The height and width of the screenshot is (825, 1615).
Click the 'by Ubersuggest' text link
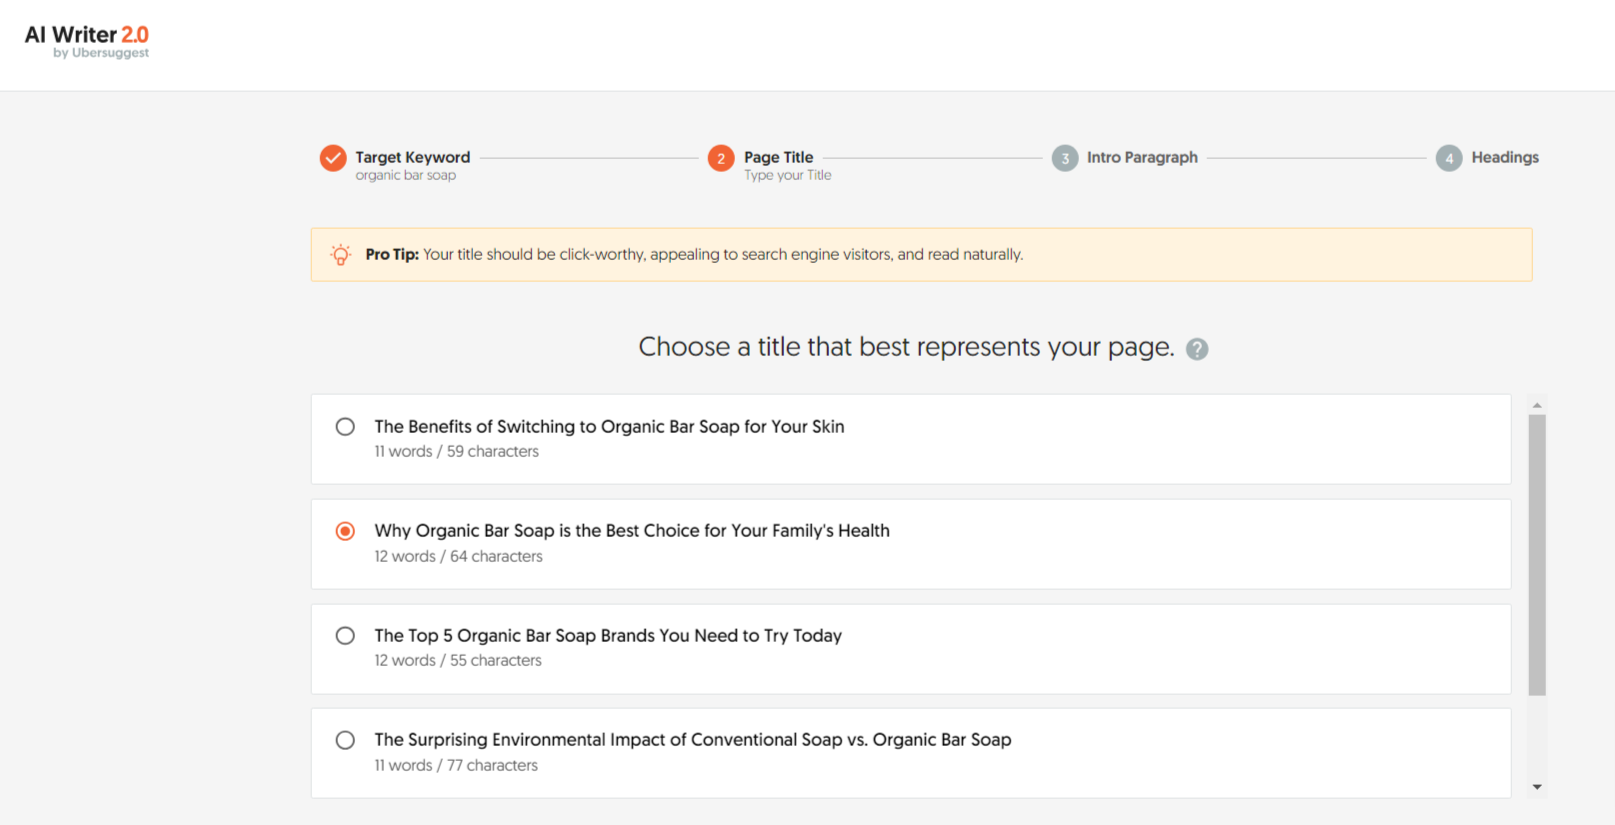click(x=101, y=53)
